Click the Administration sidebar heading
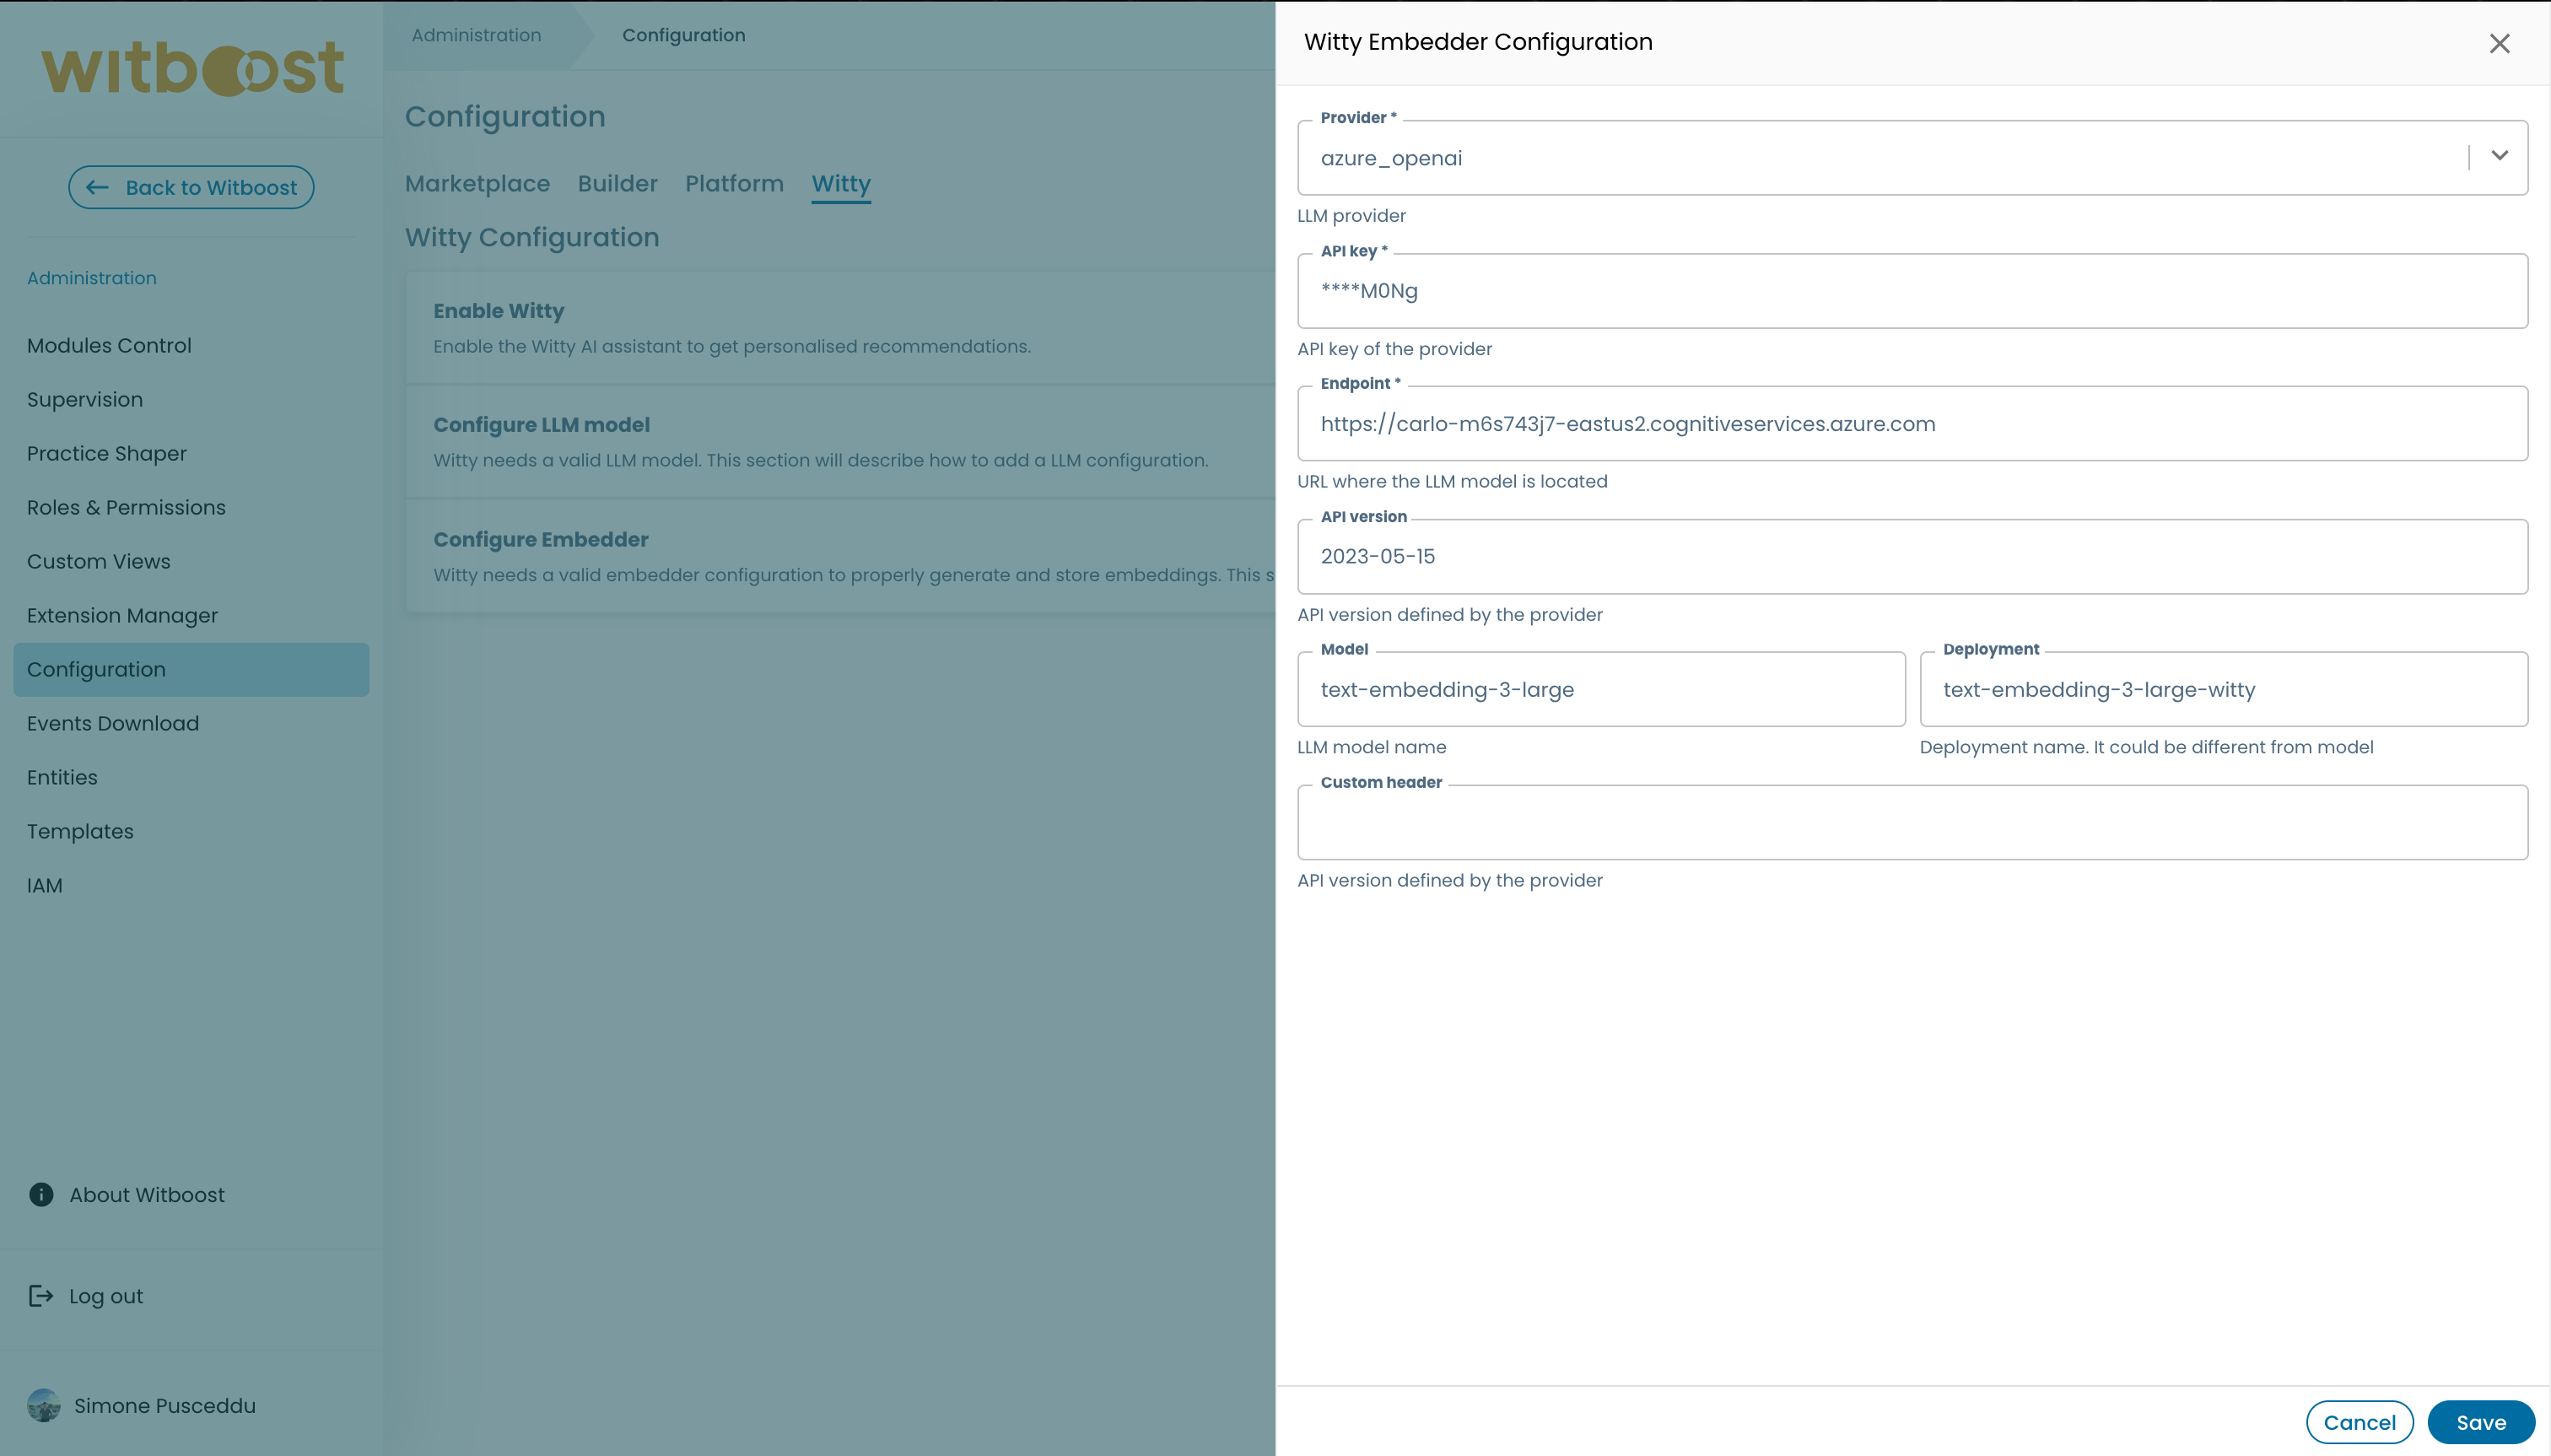Viewport: 2551px width, 1456px height. [92, 278]
